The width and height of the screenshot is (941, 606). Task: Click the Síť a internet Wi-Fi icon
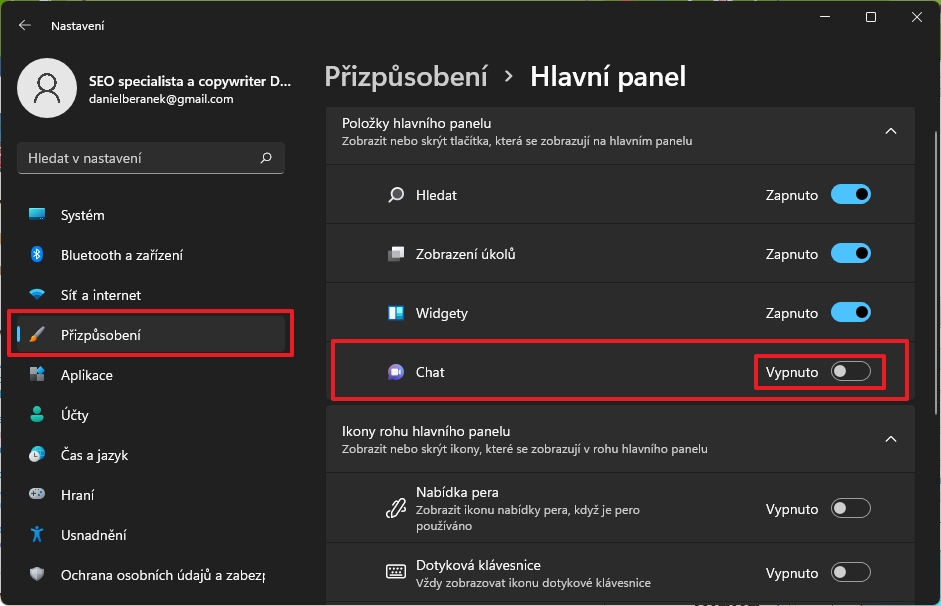point(37,295)
